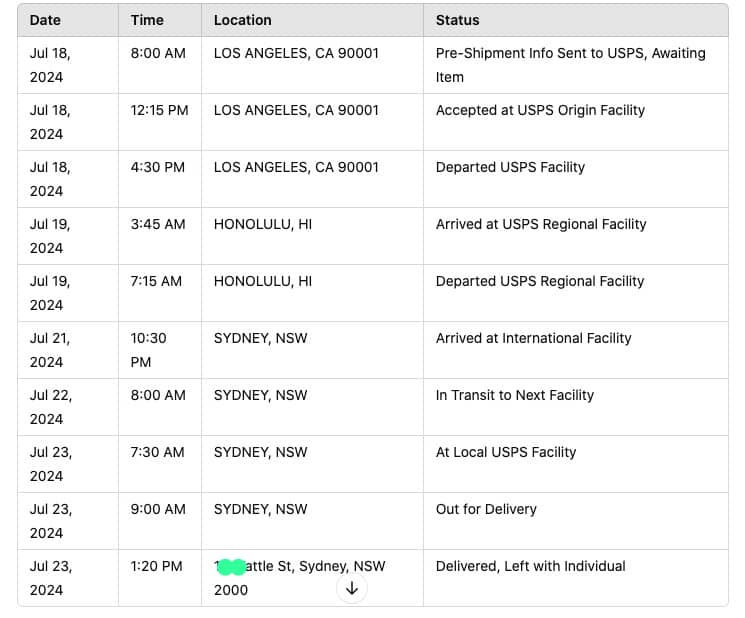Click the Location column header
Screen dimensions: 745x618
[x=242, y=20]
